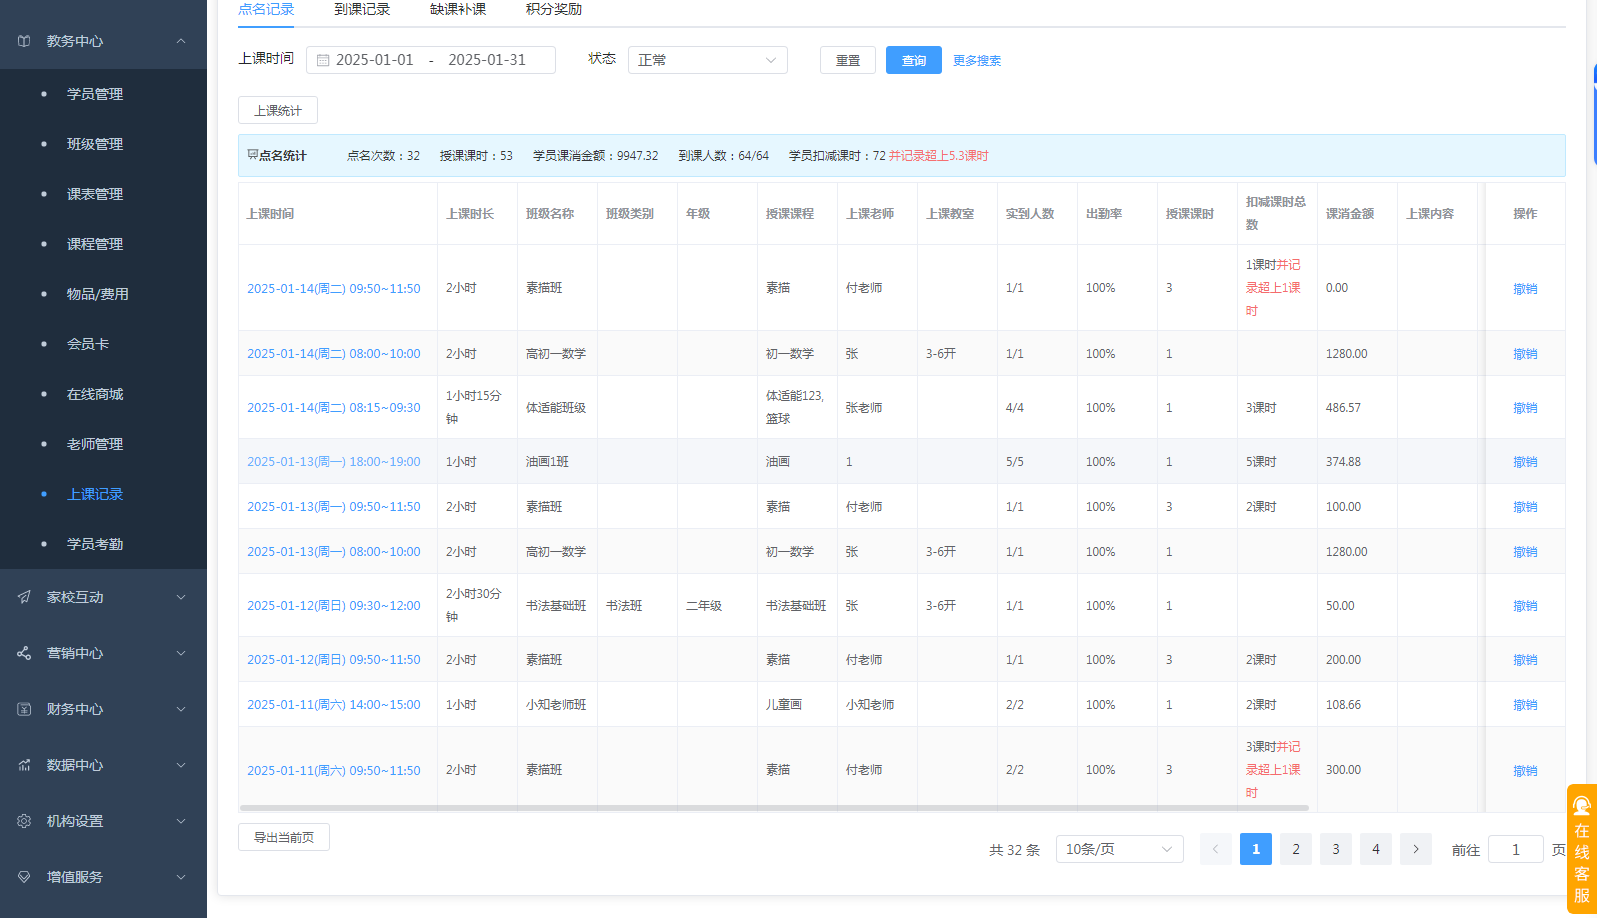
Task: Click the 机构设置 gear icon
Action: (24, 821)
